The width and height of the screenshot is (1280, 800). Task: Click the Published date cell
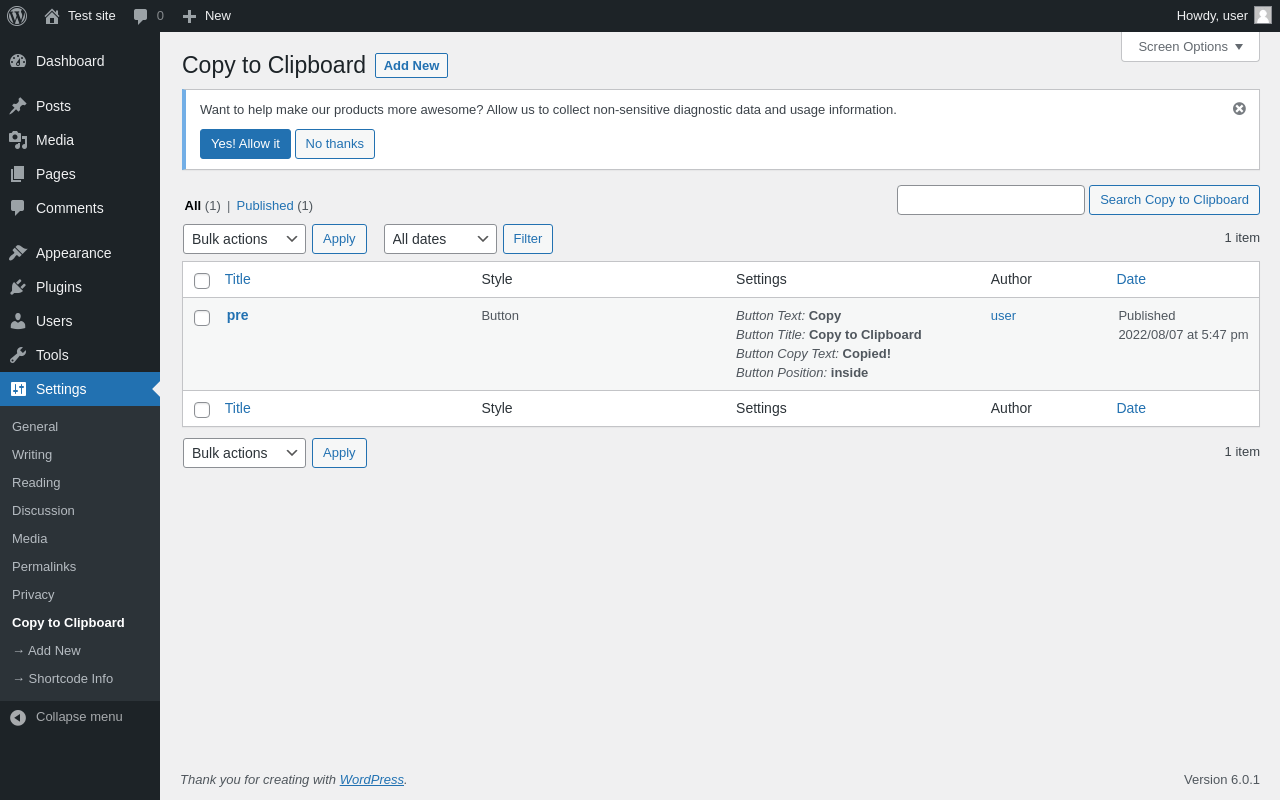pyautogui.click(x=1183, y=325)
